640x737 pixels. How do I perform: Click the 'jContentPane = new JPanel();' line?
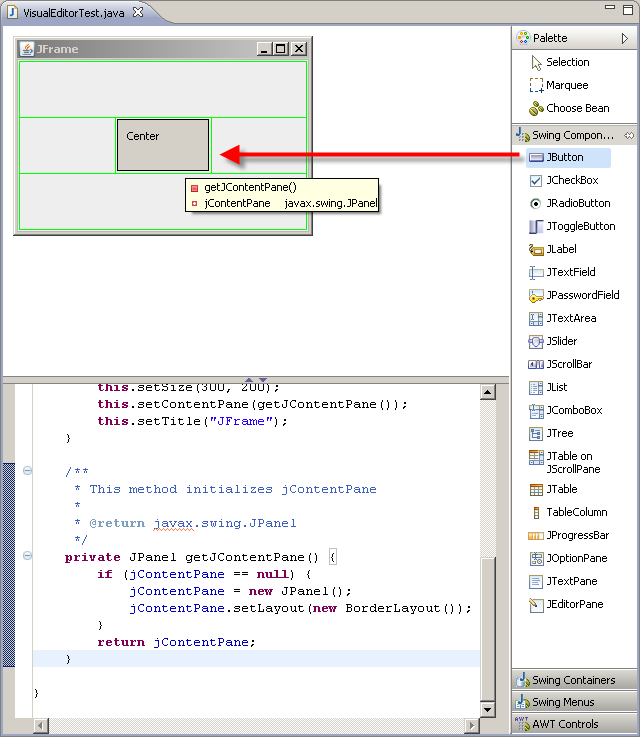click(x=240, y=591)
